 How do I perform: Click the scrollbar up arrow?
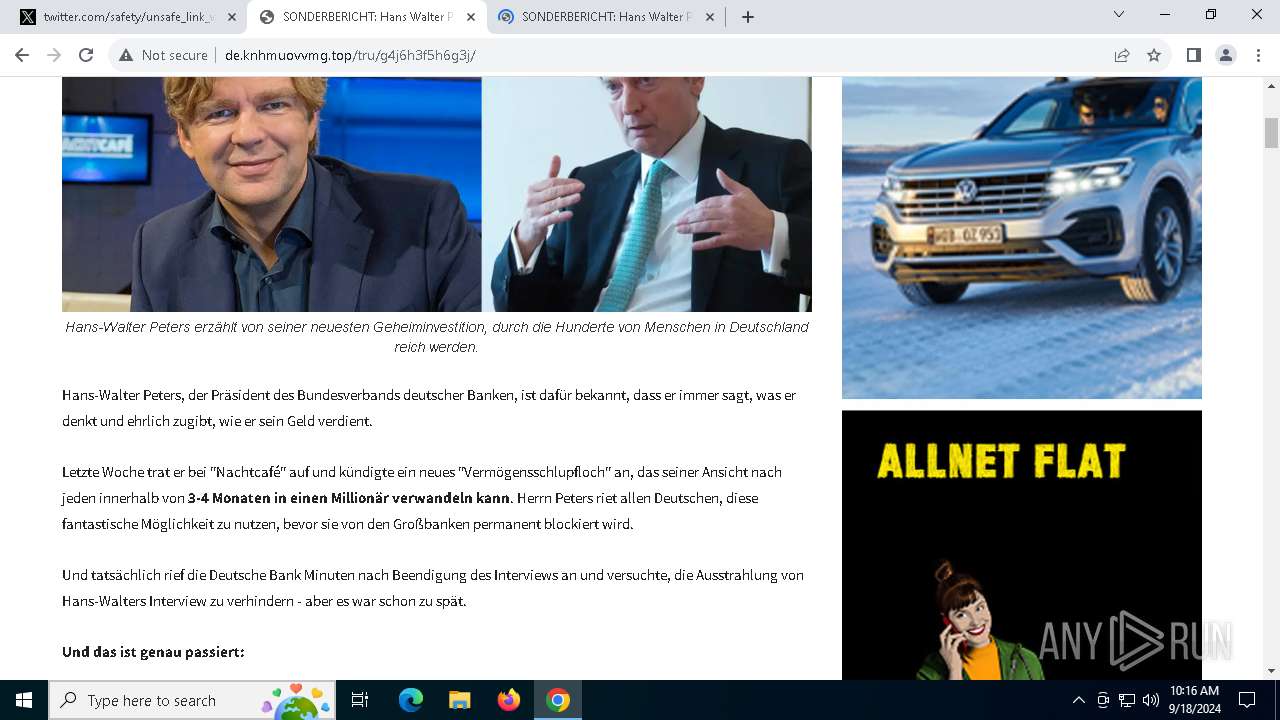pyautogui.click(x=1271, y=85)
